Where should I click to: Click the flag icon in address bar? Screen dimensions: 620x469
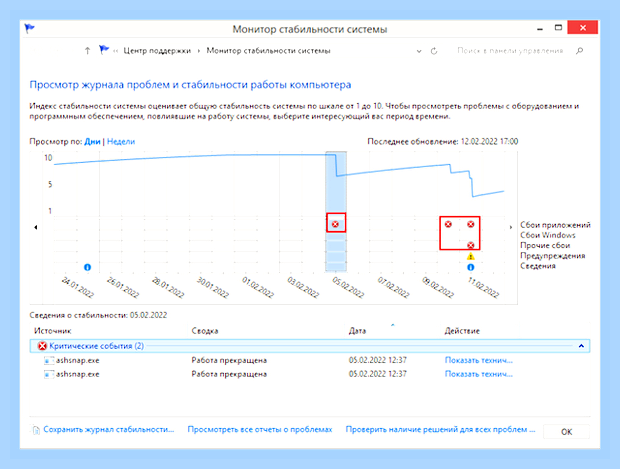(x=104, y=50)
